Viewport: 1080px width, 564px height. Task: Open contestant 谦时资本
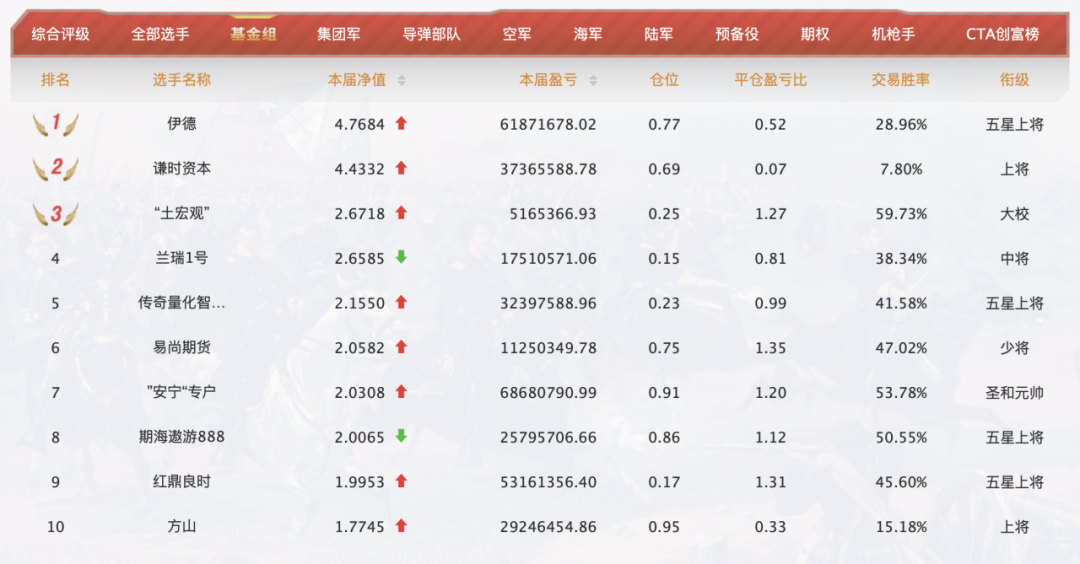click(182, 169)
